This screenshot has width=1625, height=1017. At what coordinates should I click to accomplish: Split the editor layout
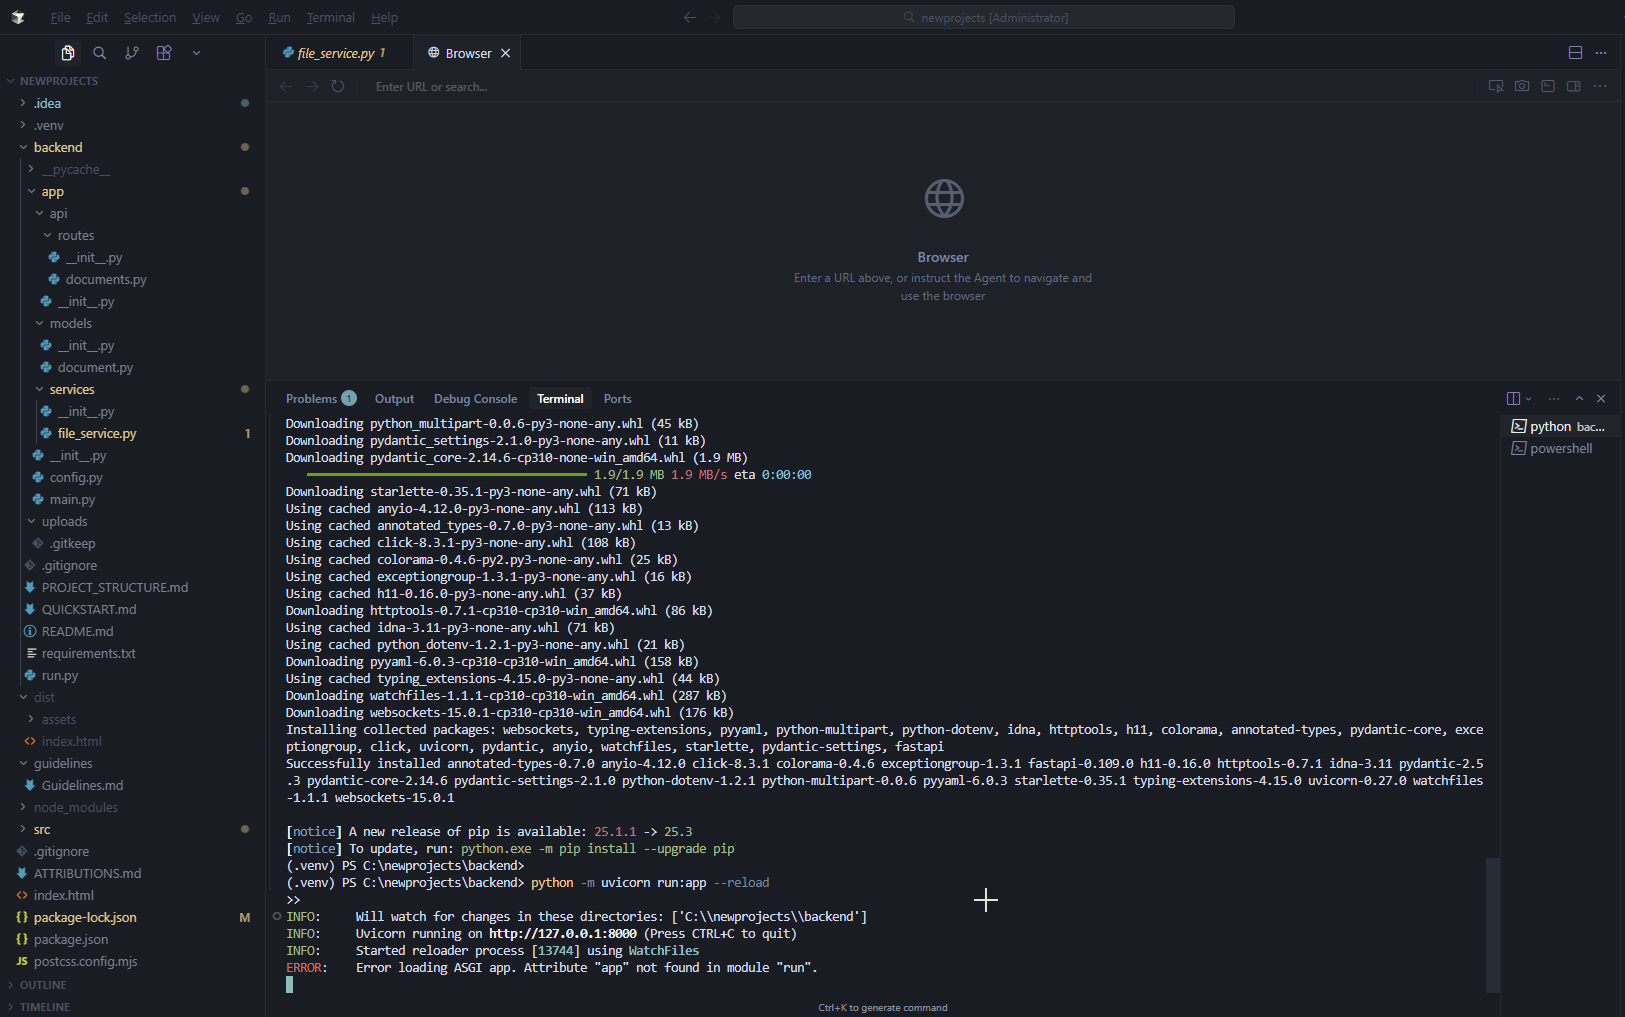pyautogui.click(x=1575, y=53)
